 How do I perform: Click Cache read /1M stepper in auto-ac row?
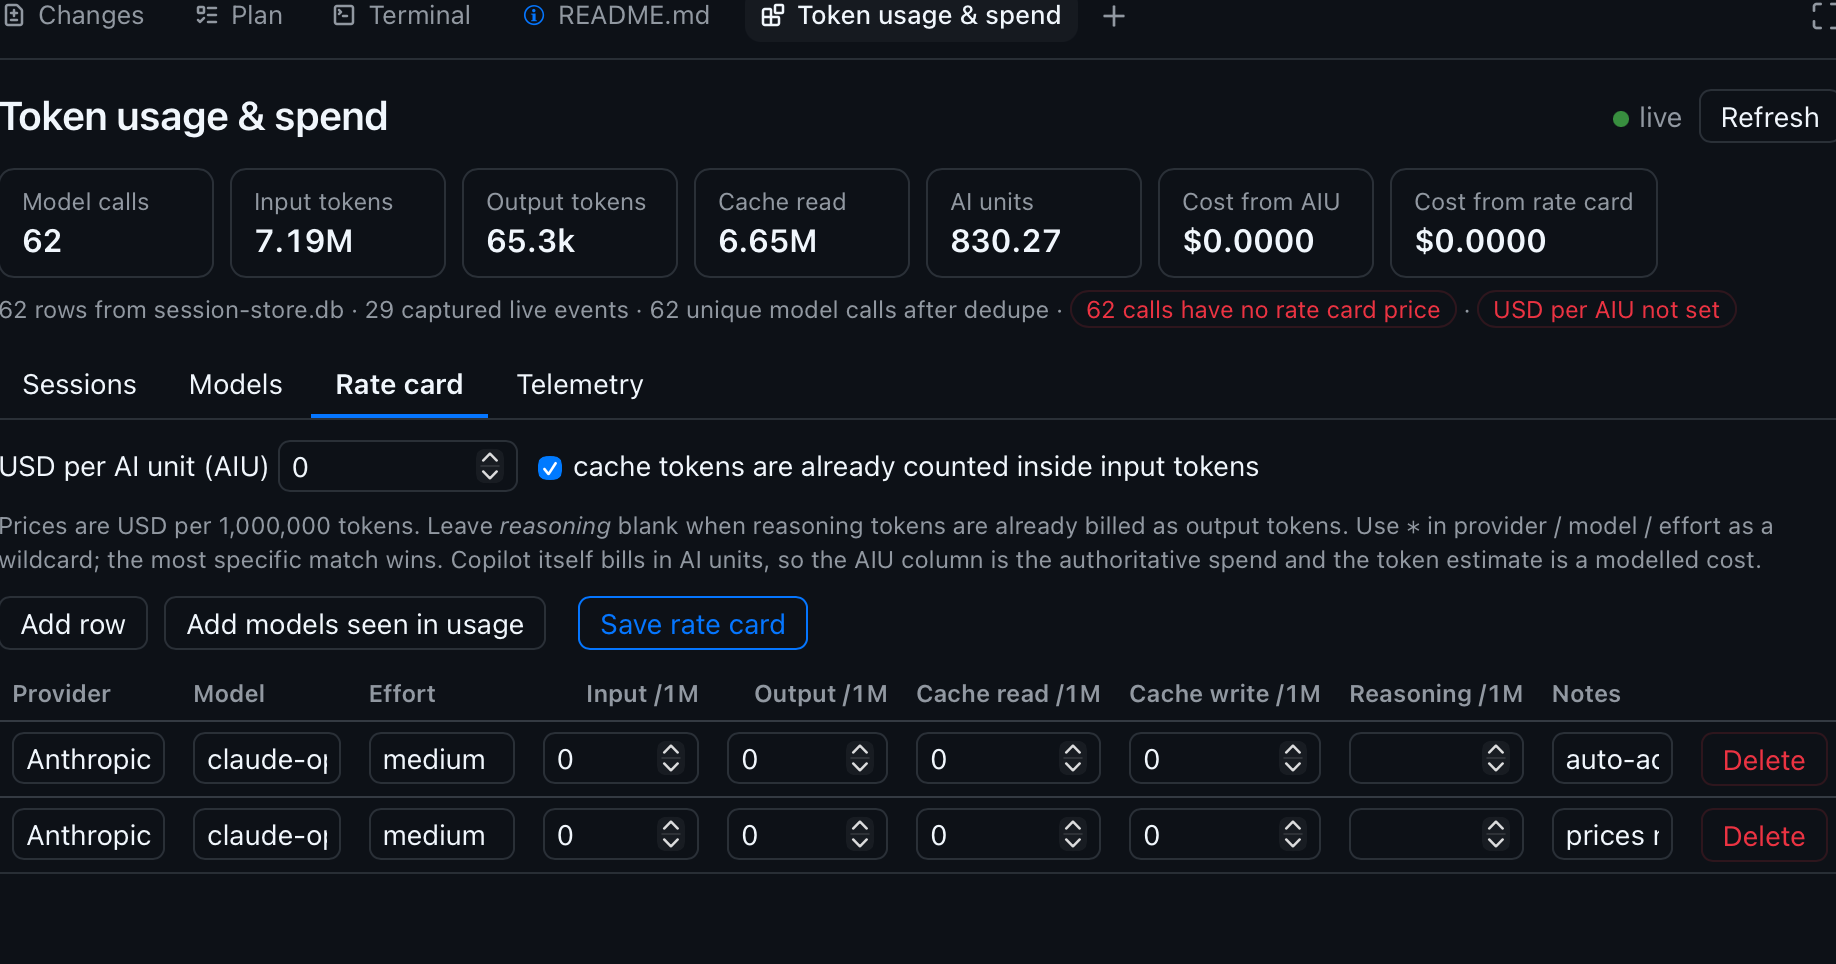1073,759
